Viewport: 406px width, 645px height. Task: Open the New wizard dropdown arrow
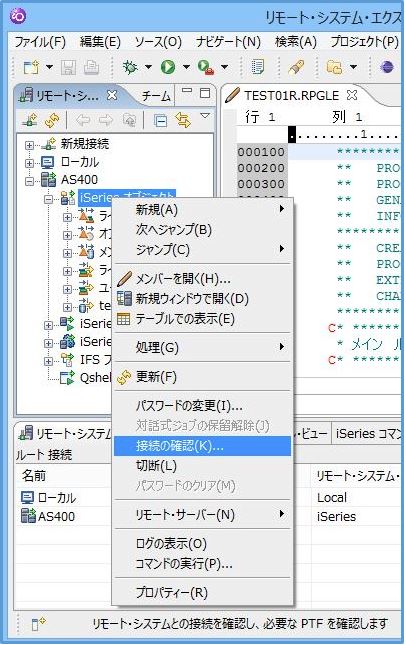point(49,67)
